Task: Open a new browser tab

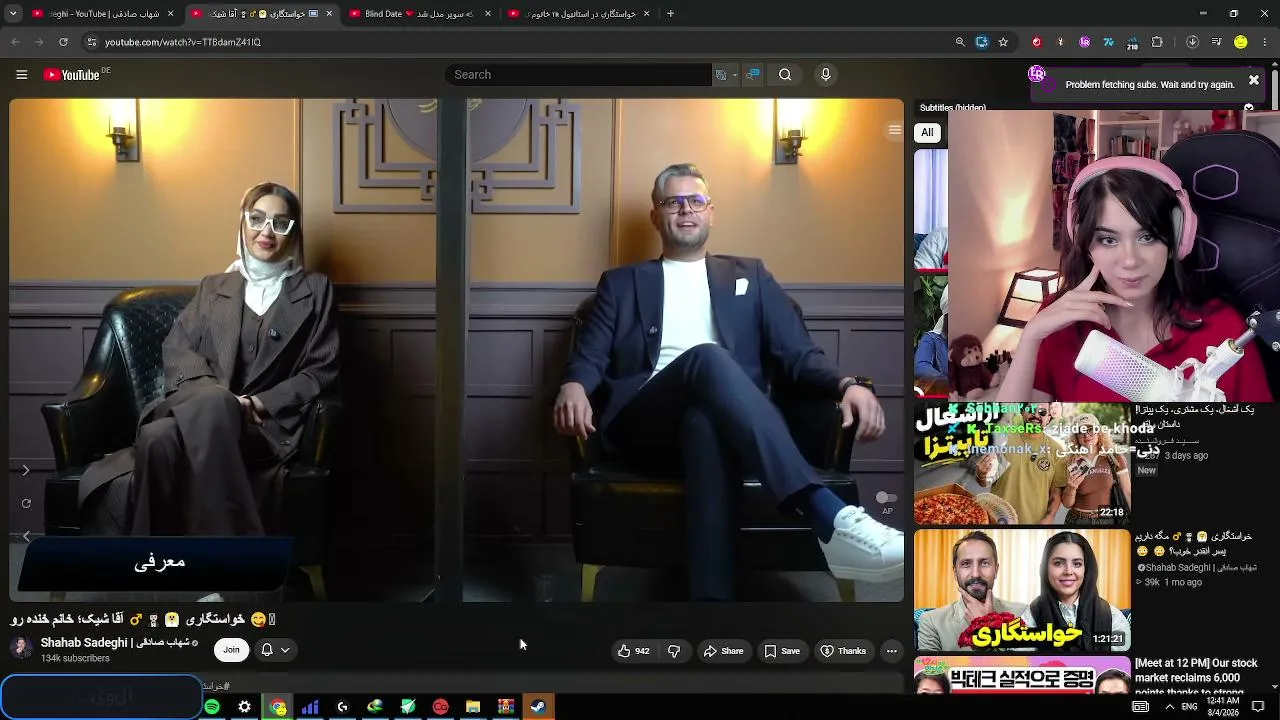Action: (x=670, y=14)
